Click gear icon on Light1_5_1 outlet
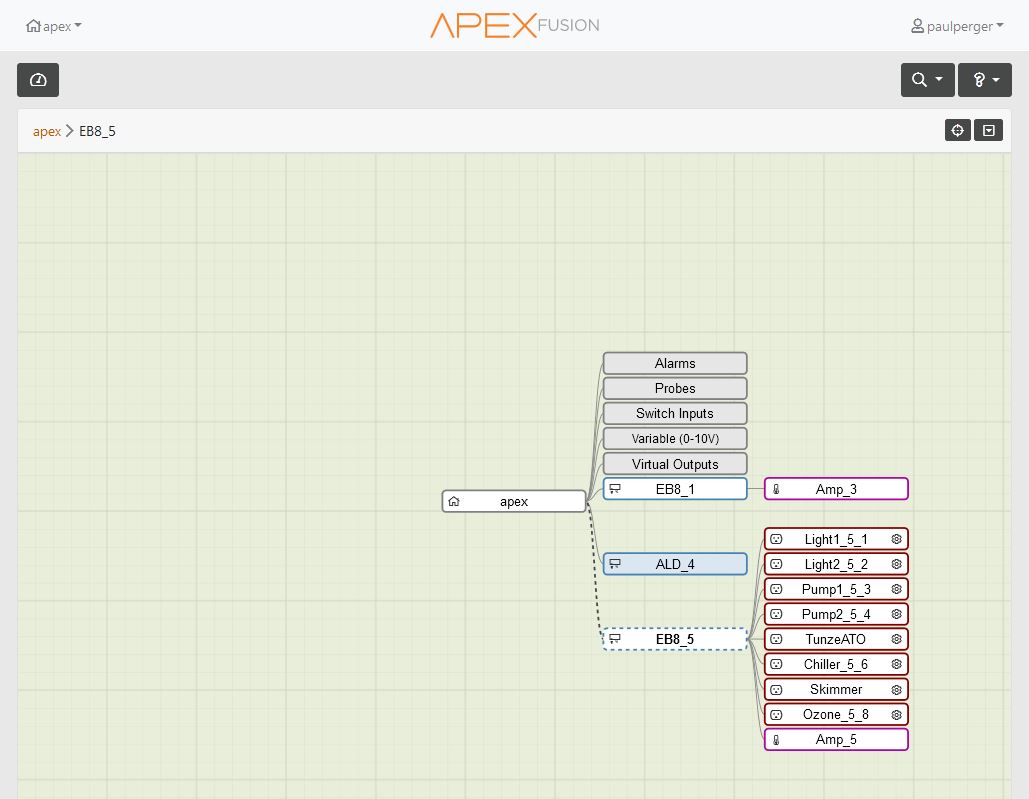Image resolution: width=1029 pixels, height=799 pixels. tap(896, 539)
